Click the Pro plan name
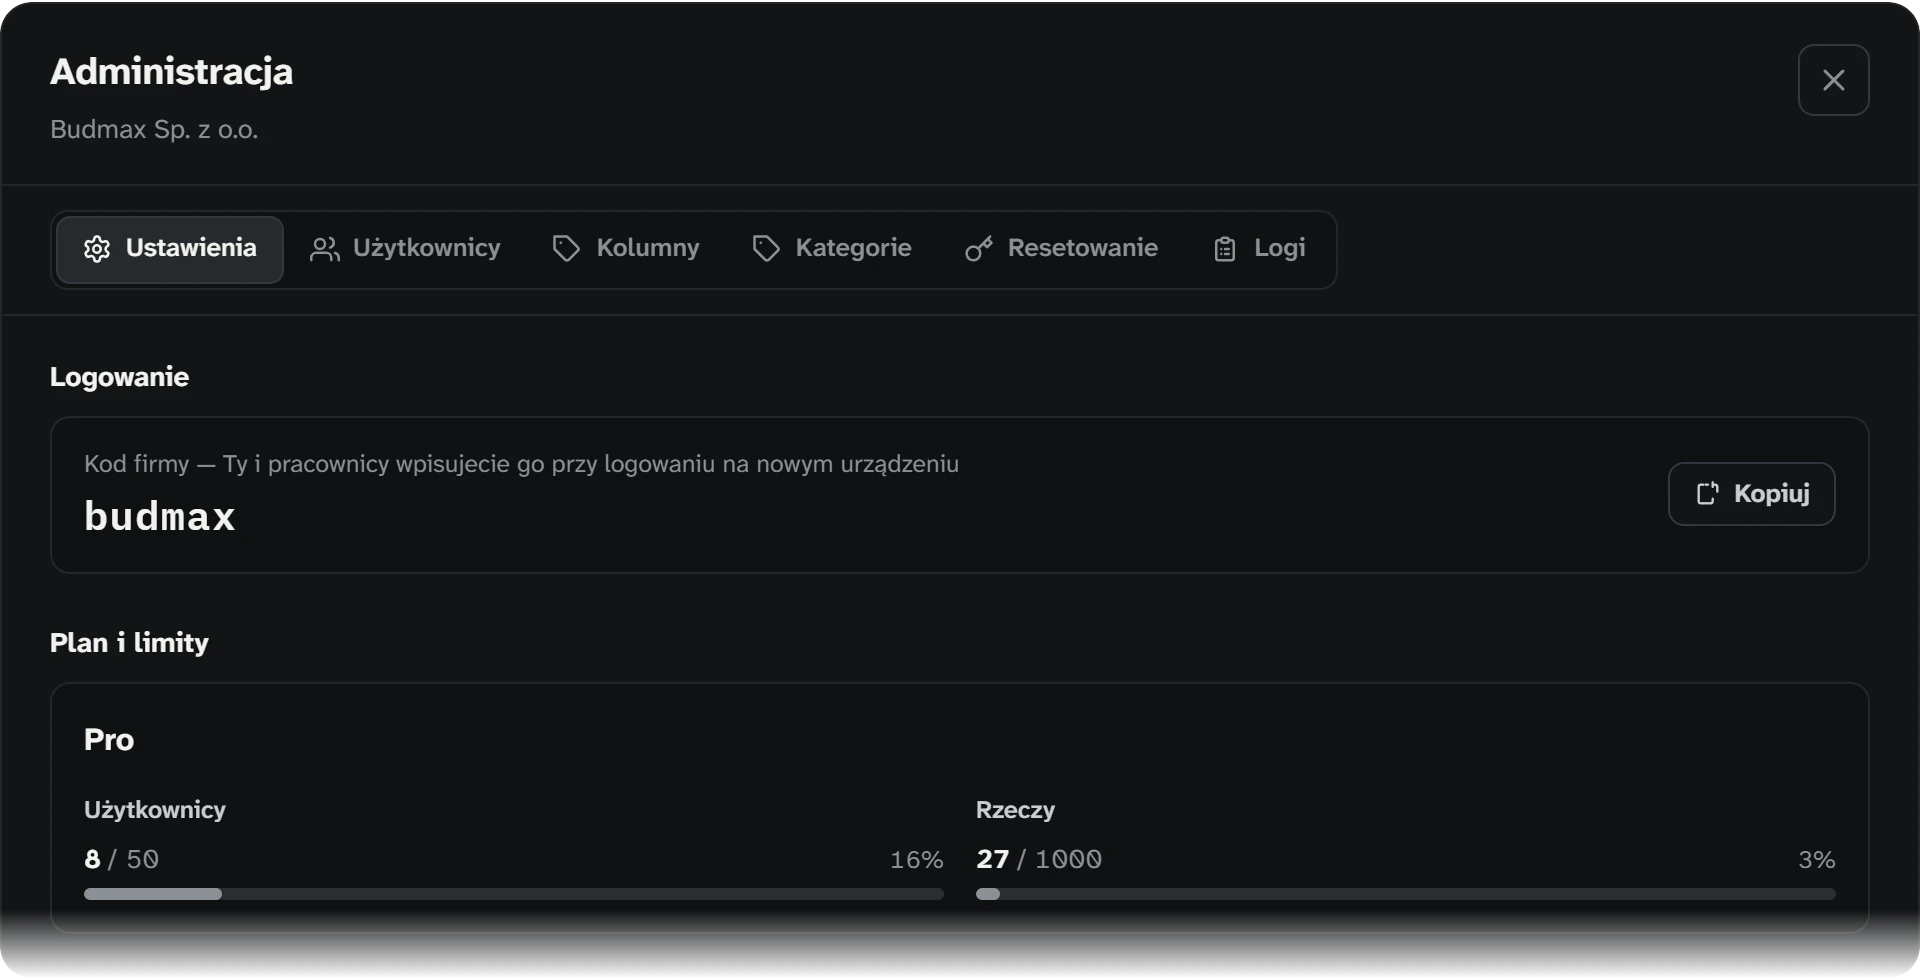This screenshot has width=1920, height=978. coord(109,740)
